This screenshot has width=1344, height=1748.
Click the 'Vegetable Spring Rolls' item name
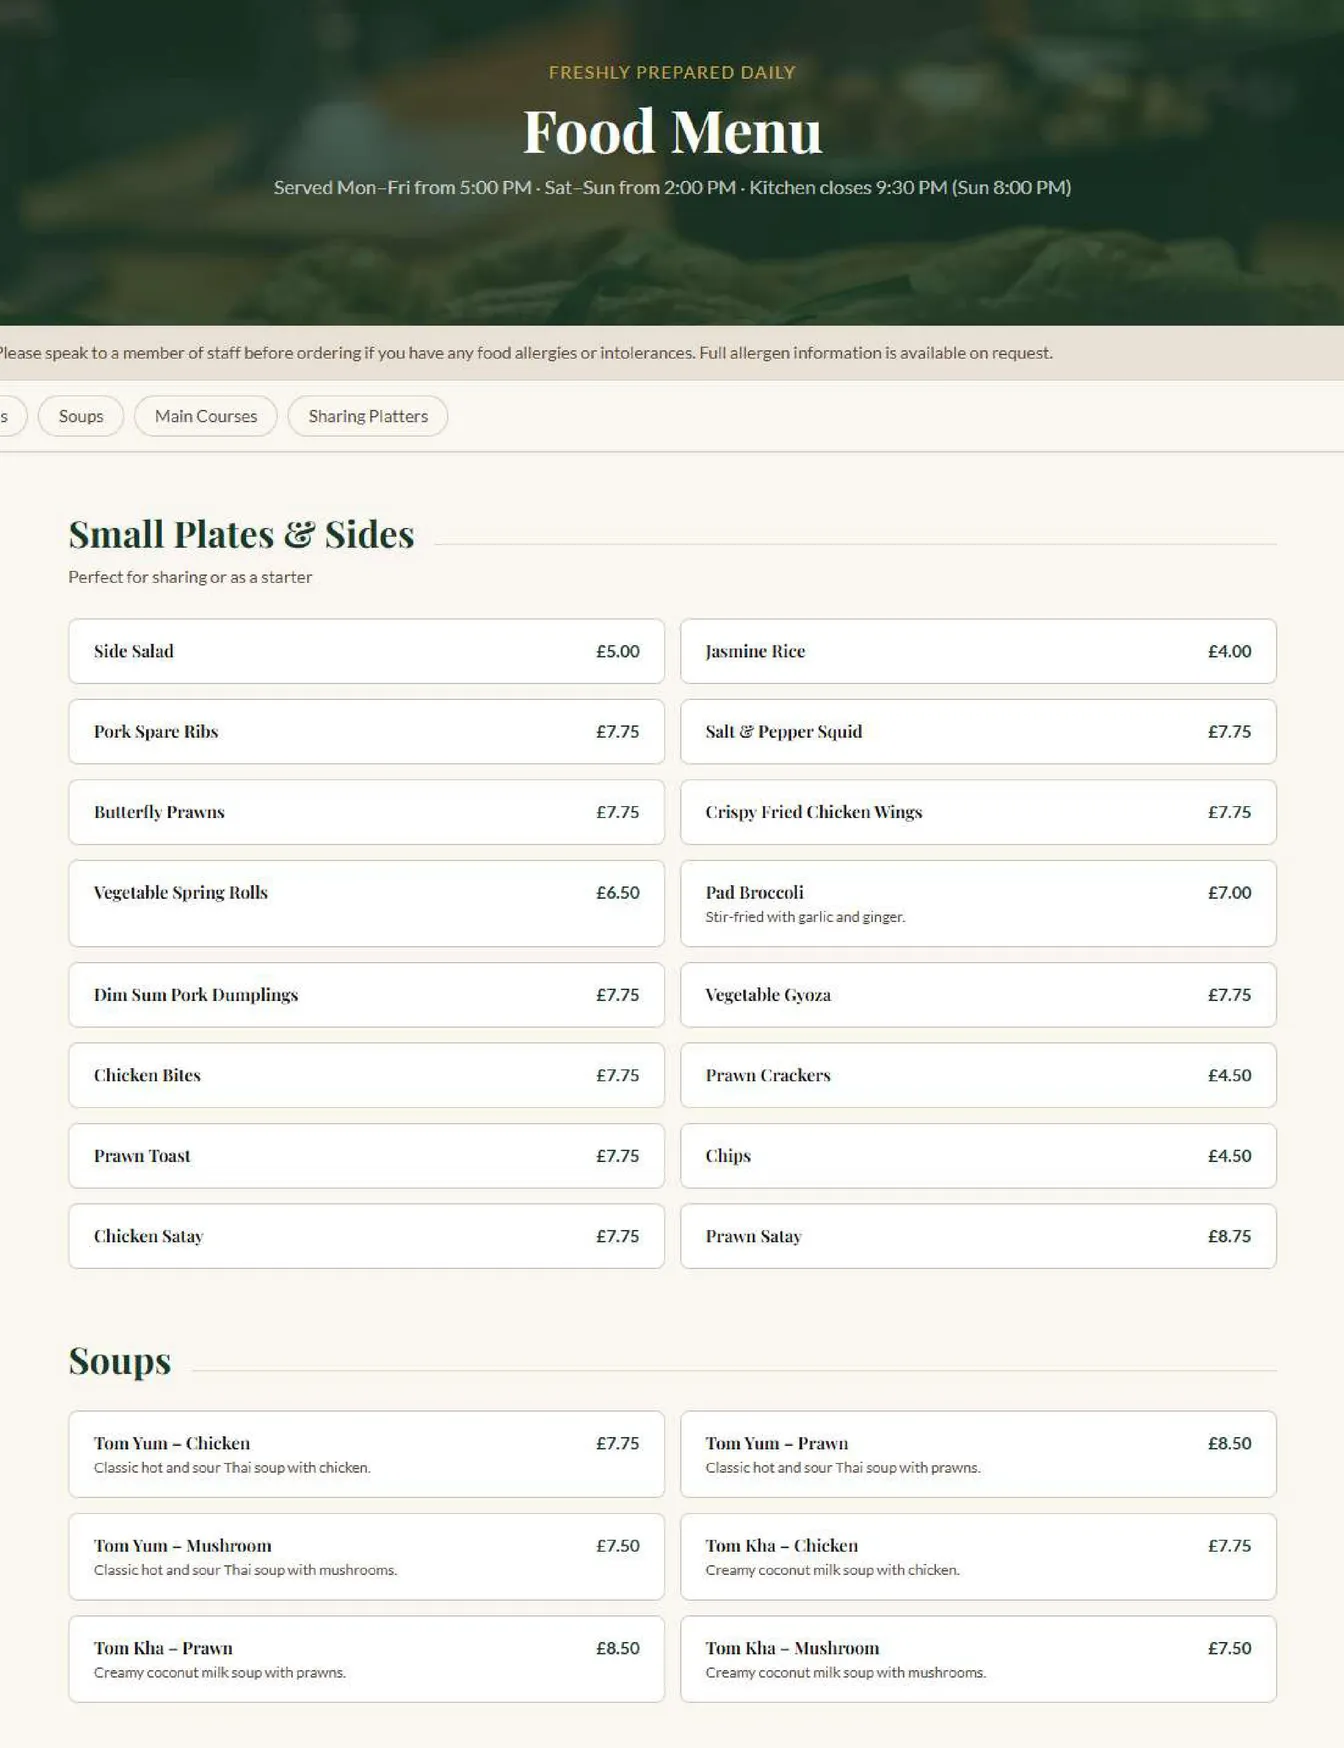click(x=181, y=893)
